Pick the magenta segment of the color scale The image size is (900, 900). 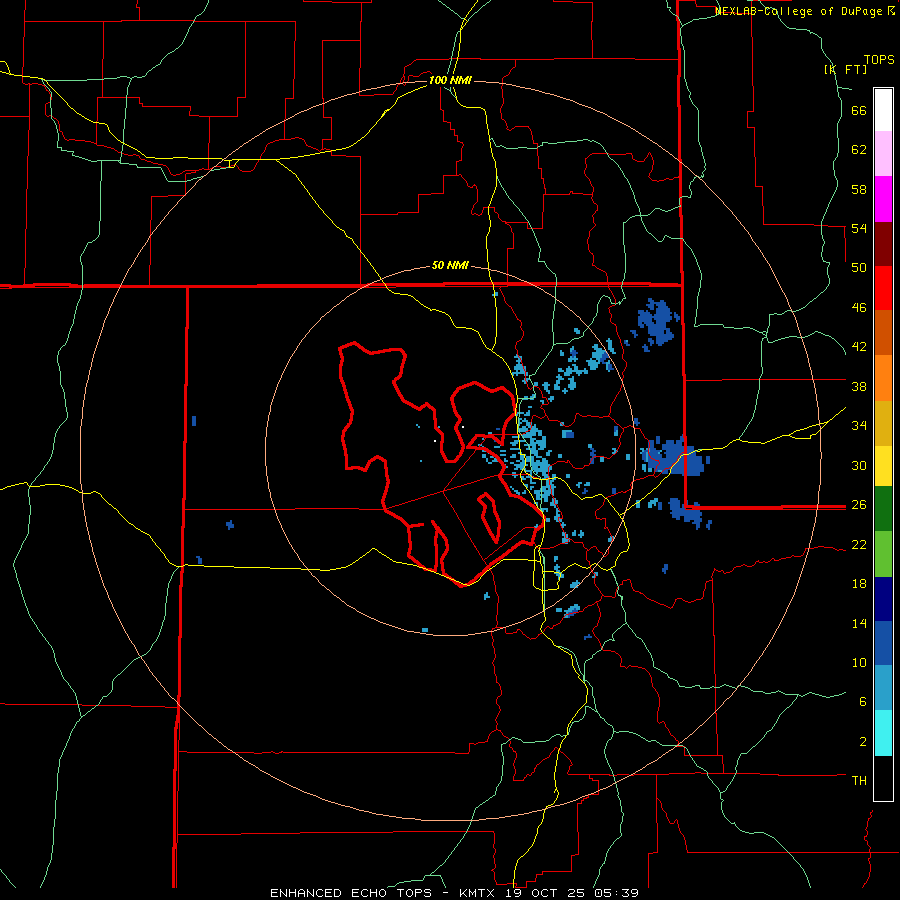click(x=883, y=199)
